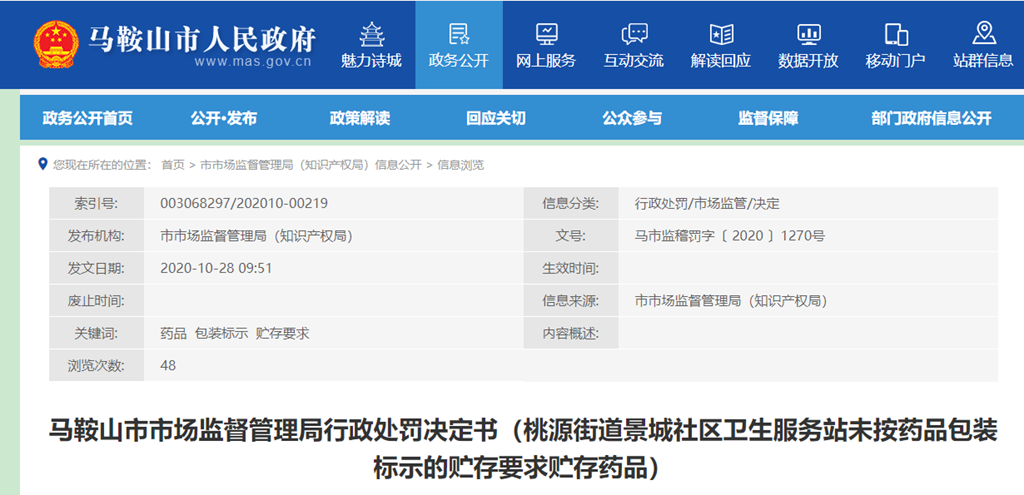Click the 信息分类 label cell
Screen dimensions: 1024x495
571,203
